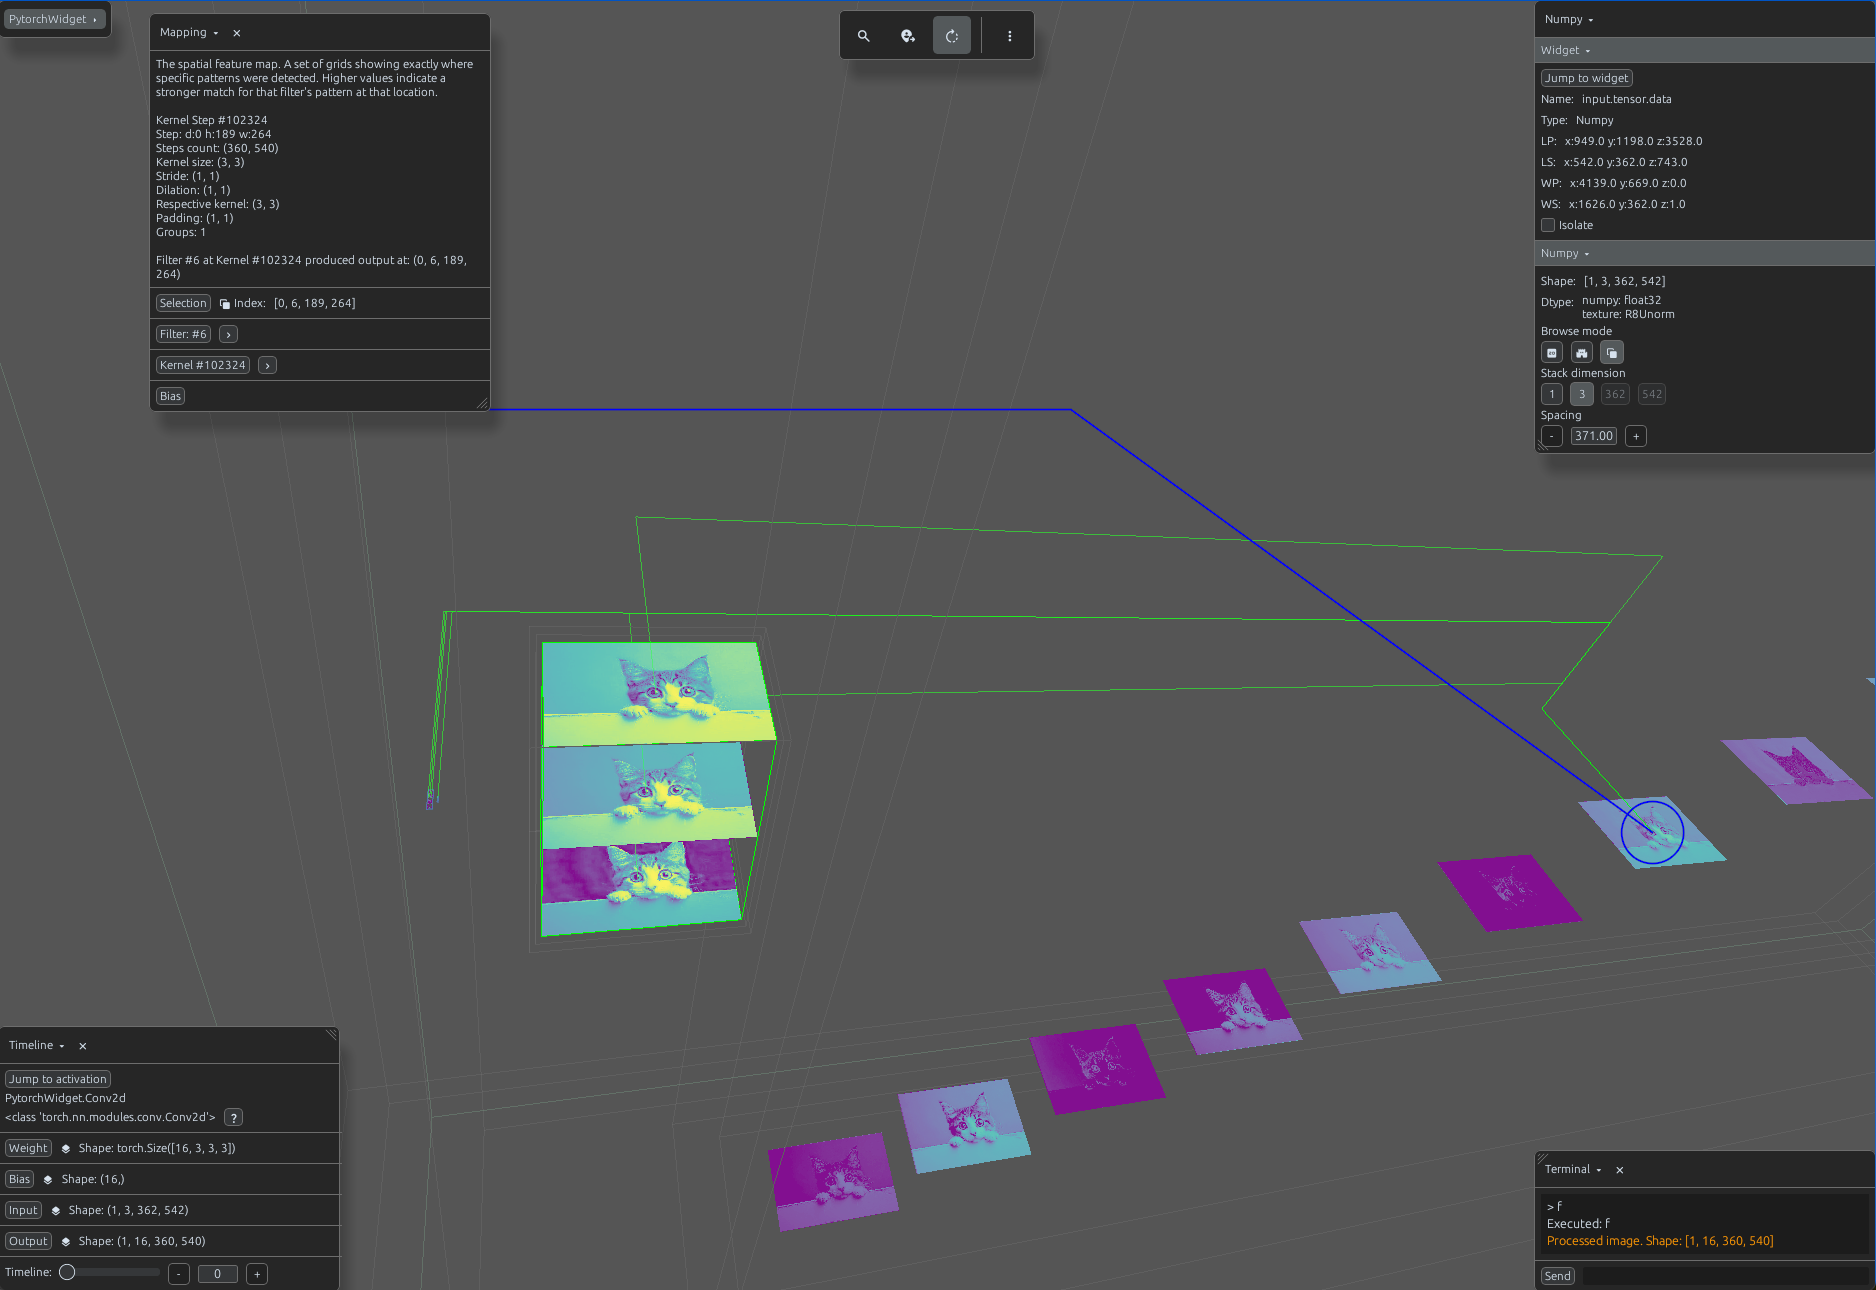Click the Jump to widget button
The height and width of the screenshot is (1290, 1876).
pyautogui.click(x=1586, y=78)
